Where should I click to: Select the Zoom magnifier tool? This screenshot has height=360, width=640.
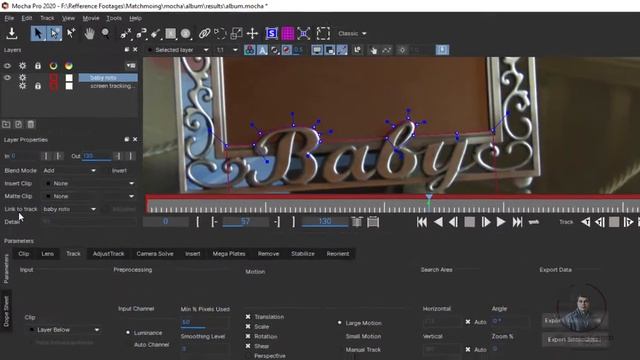pos(105,33)
